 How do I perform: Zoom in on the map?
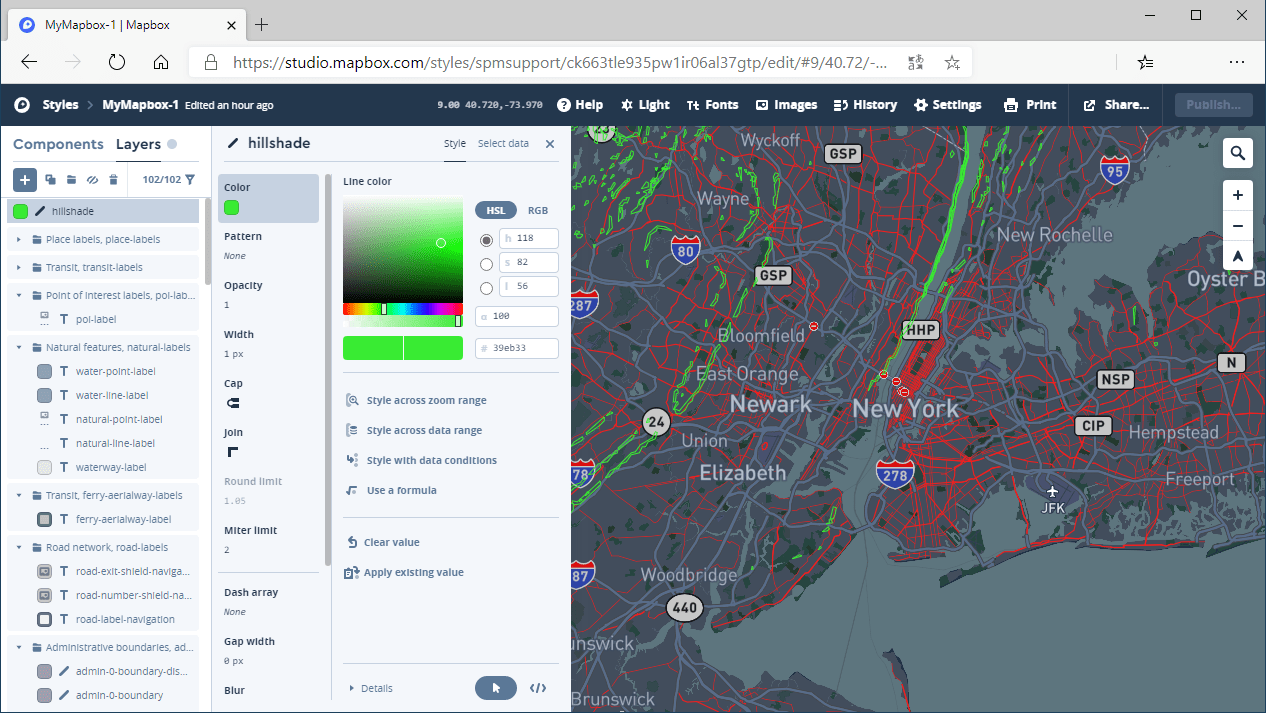(1238, 195)
